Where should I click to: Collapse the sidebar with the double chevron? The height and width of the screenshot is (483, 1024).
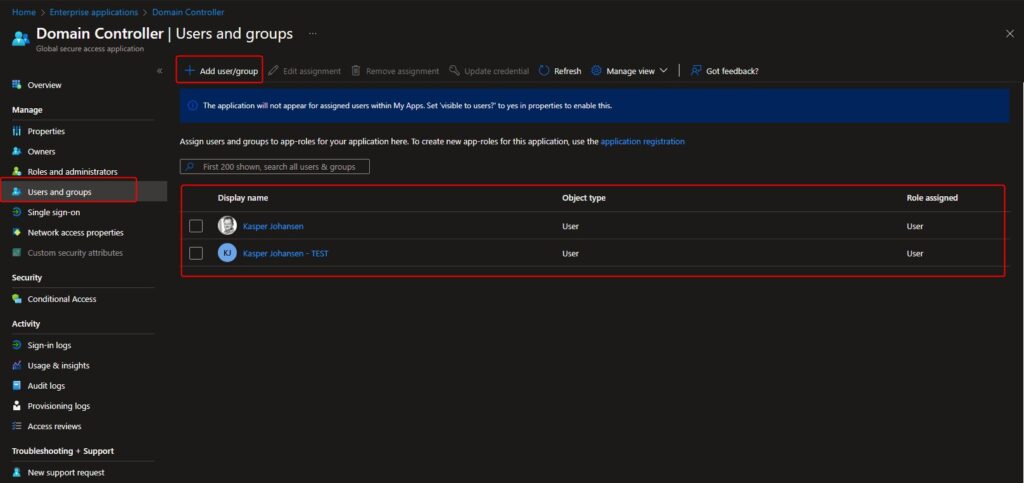[x=159, y=70]
